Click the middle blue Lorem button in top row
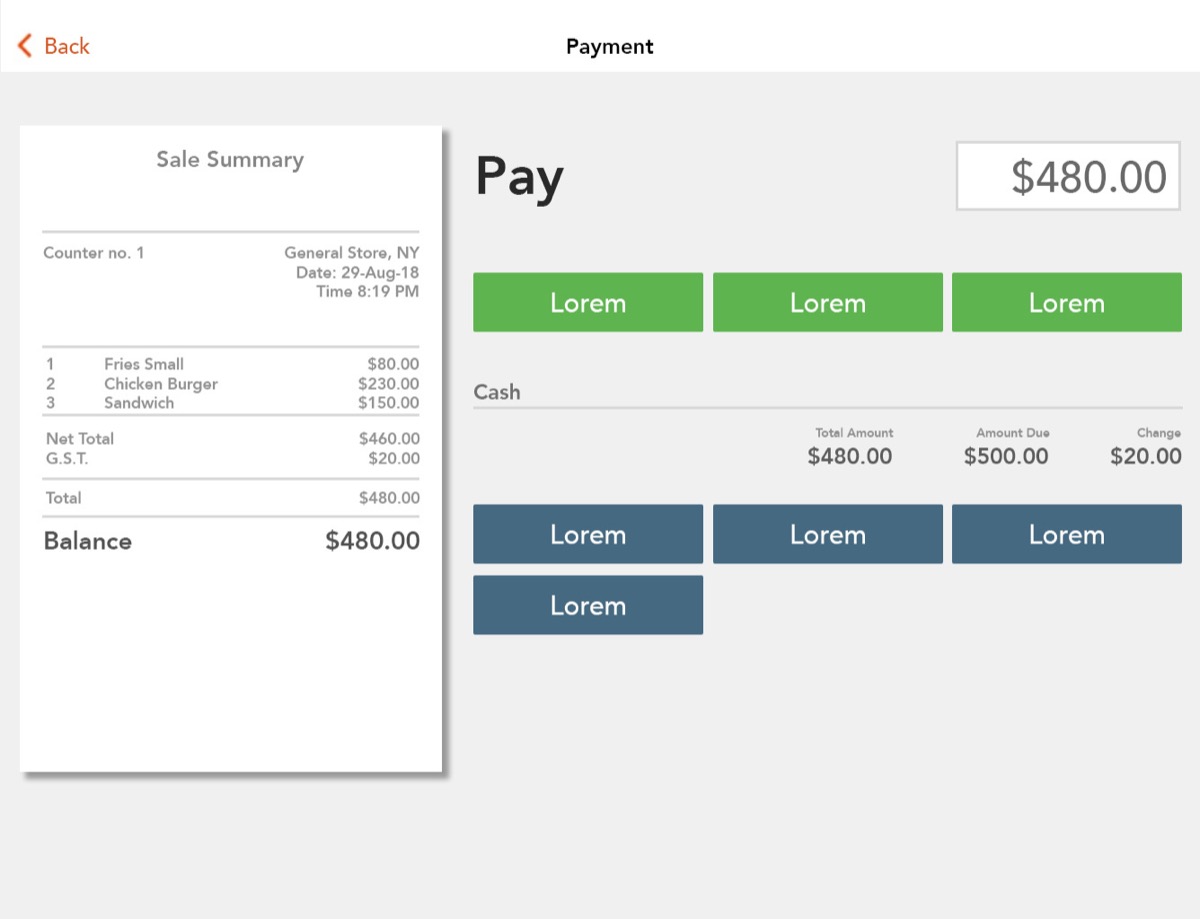Viewport: 1200px width, 919px height. [827, 534]
